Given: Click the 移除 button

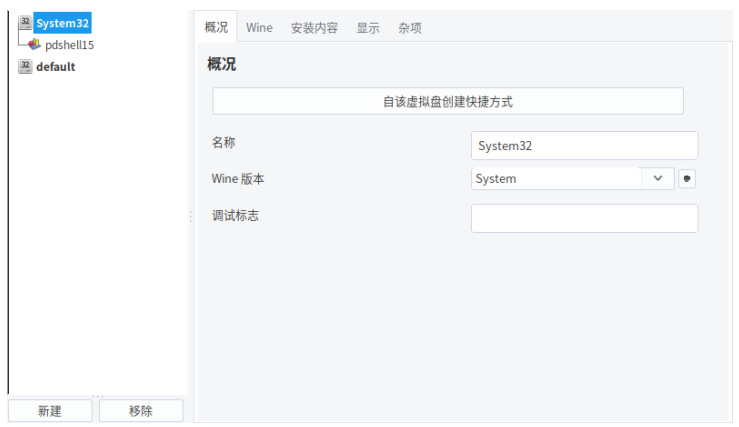Looking at the screenshot, I should 141,411.
